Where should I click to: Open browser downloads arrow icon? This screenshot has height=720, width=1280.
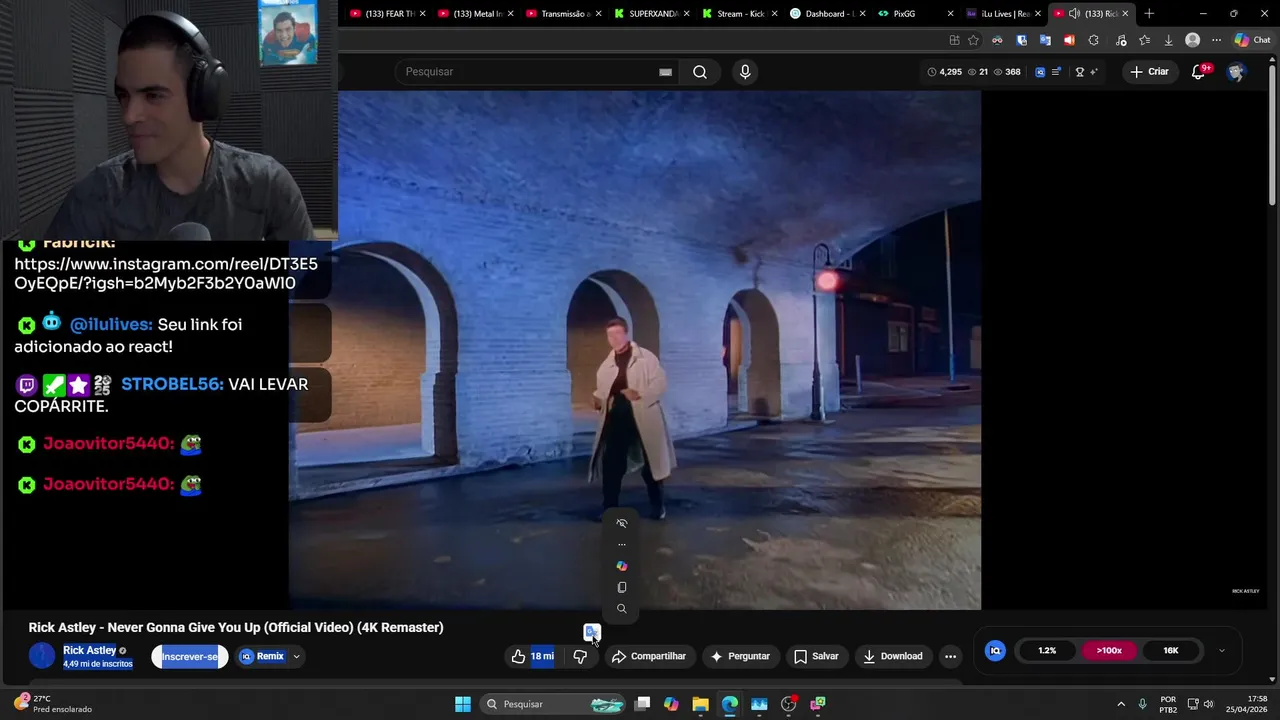[1168, 40]
